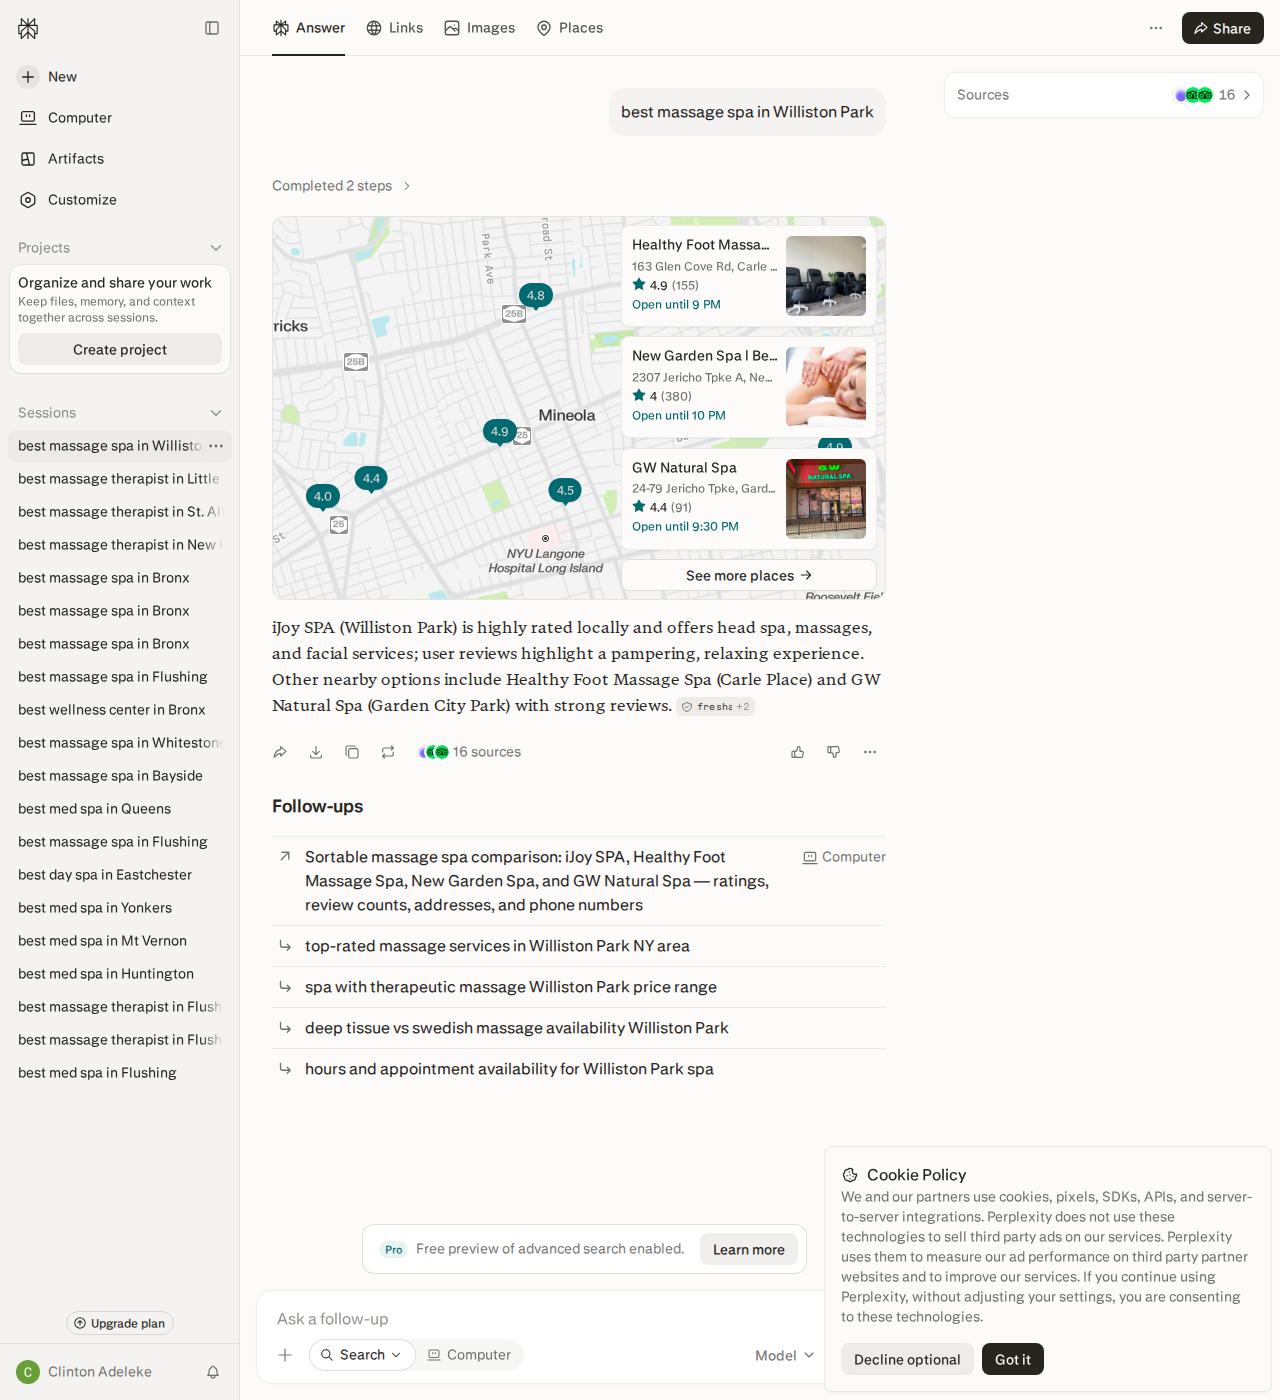This screenshot has width=1280, height=1400.
Task: Collapse the sidebar panel icon
Action: coord(212,28)
